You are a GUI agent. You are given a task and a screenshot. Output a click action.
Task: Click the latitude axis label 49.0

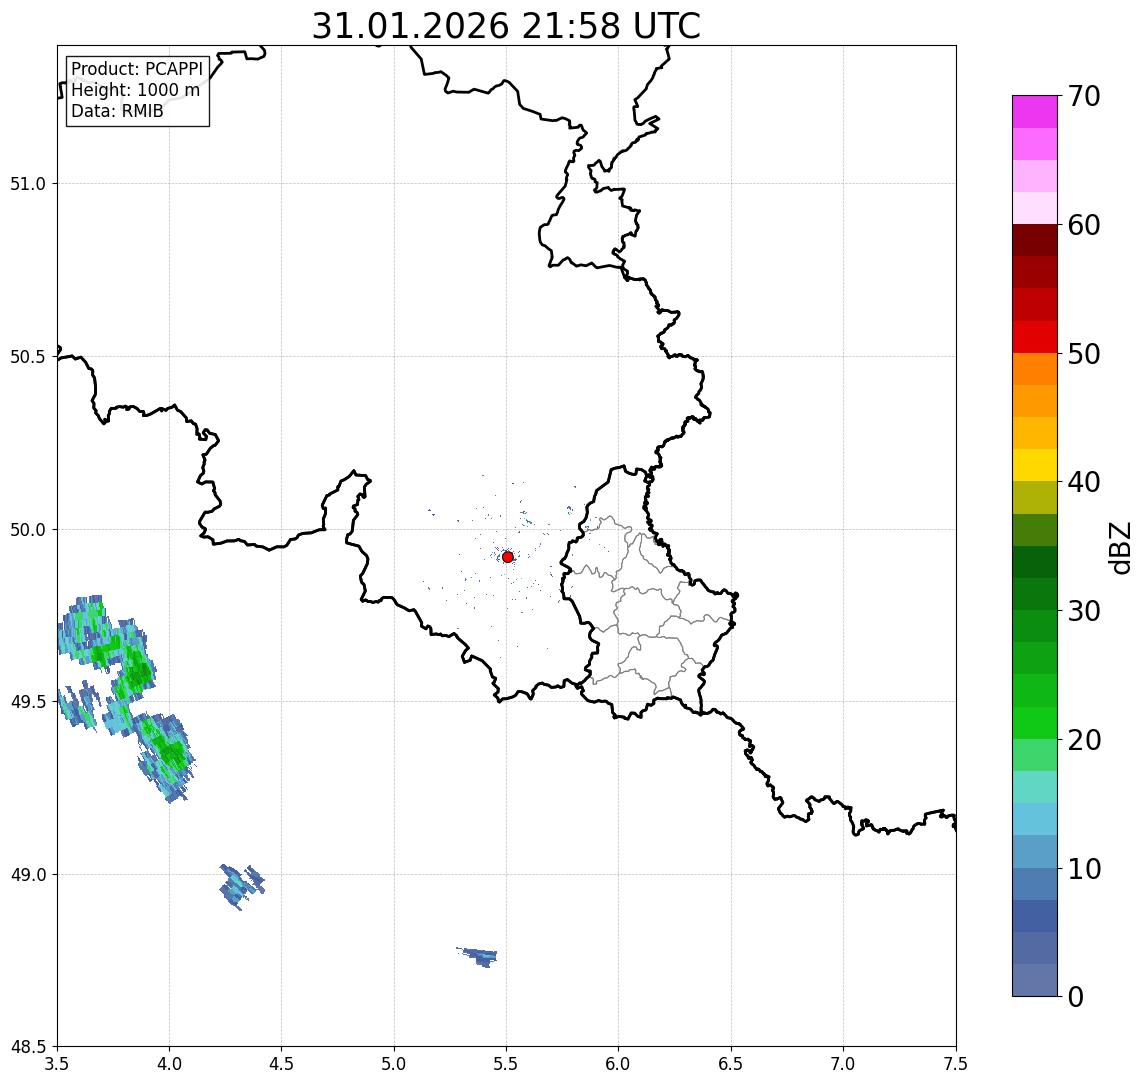point(28,874)
